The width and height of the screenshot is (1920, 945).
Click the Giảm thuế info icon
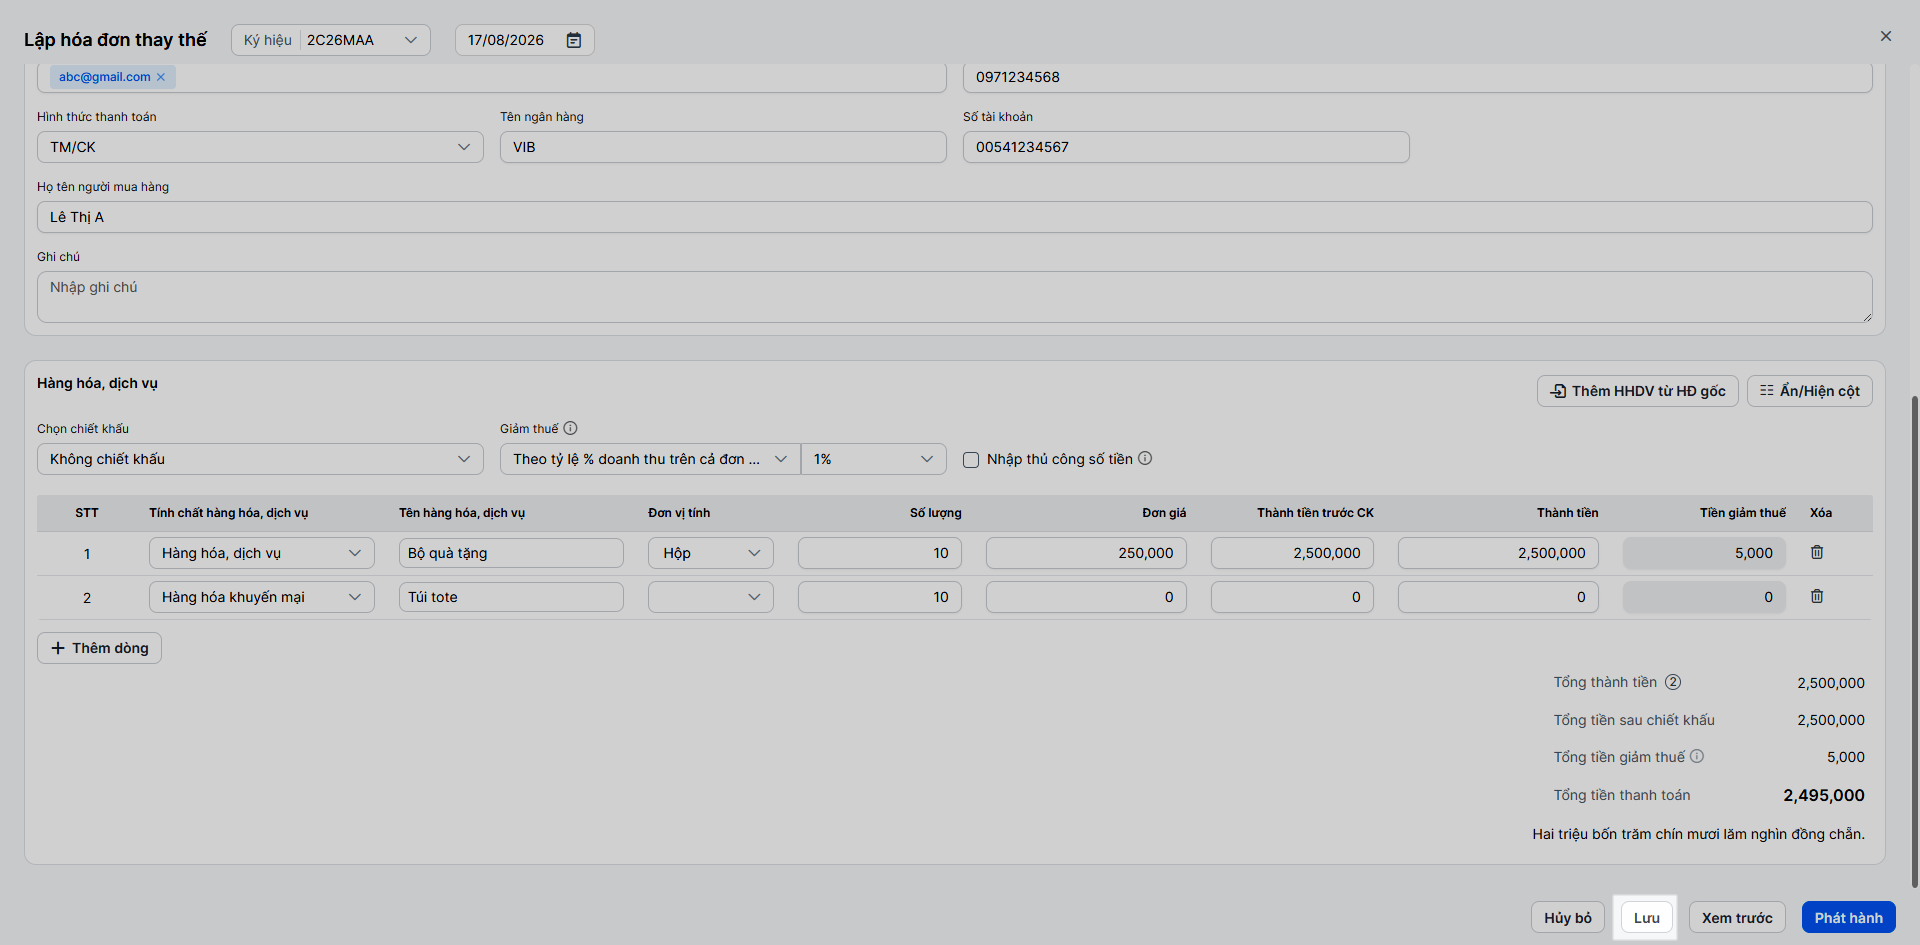coord(570,428)
